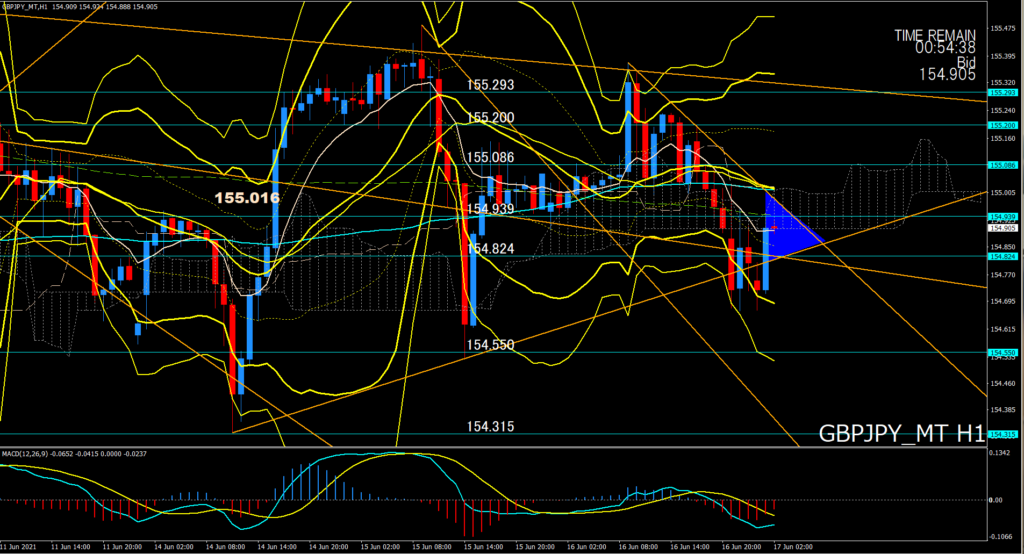The height and width of the screenshot is (554, 1024).
Task: Click the 154.850 price scale value
Action: [1002, 247]
